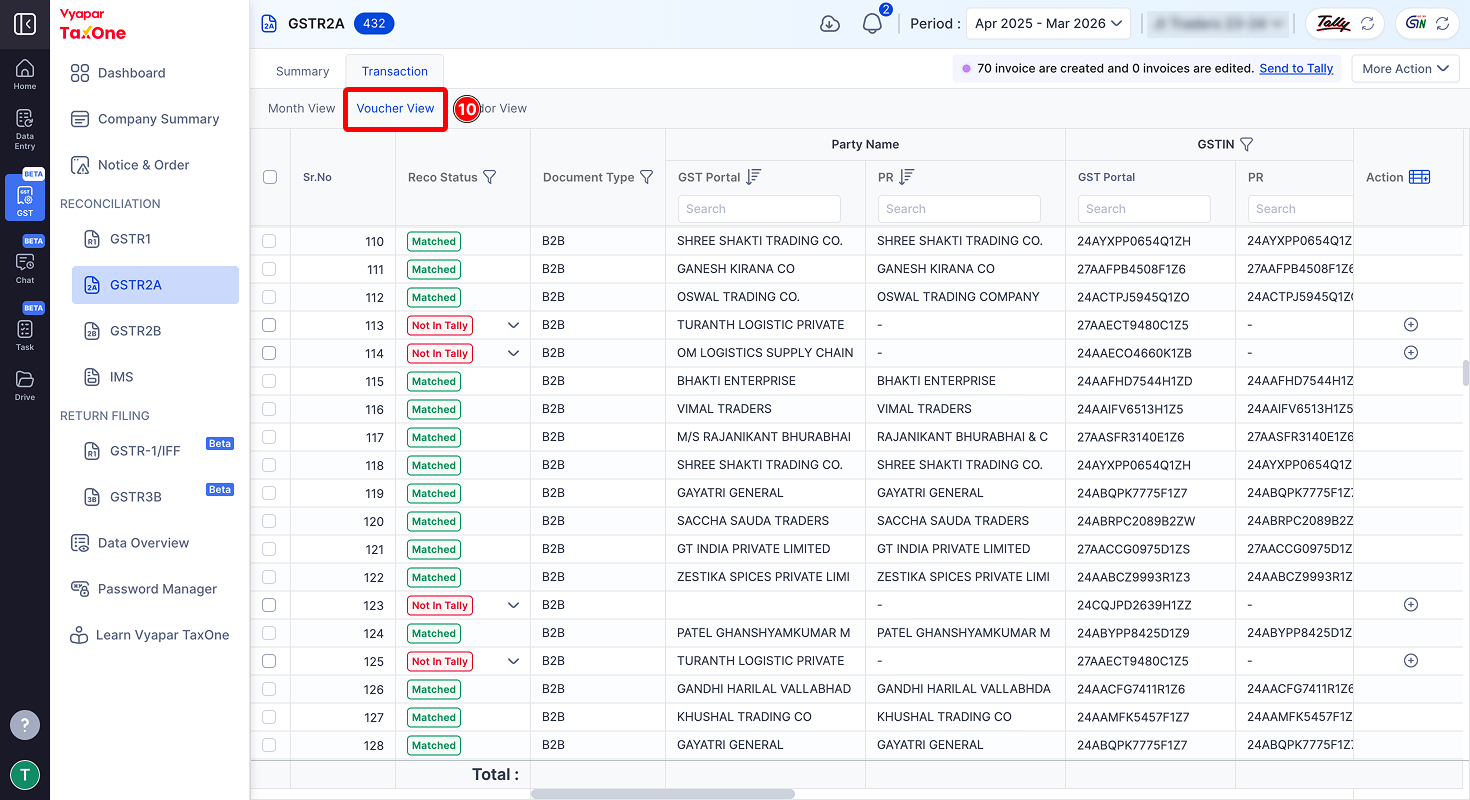Expand row 125 Not In Tally chevron
Viewport: 1470px width, 800px height.
coord(514,661)
